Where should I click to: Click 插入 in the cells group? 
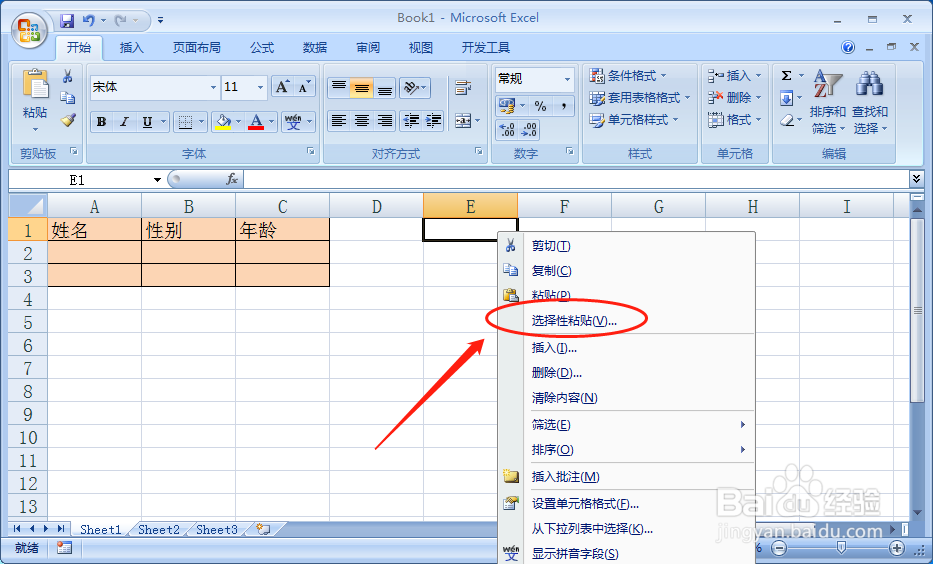point(734,76)
